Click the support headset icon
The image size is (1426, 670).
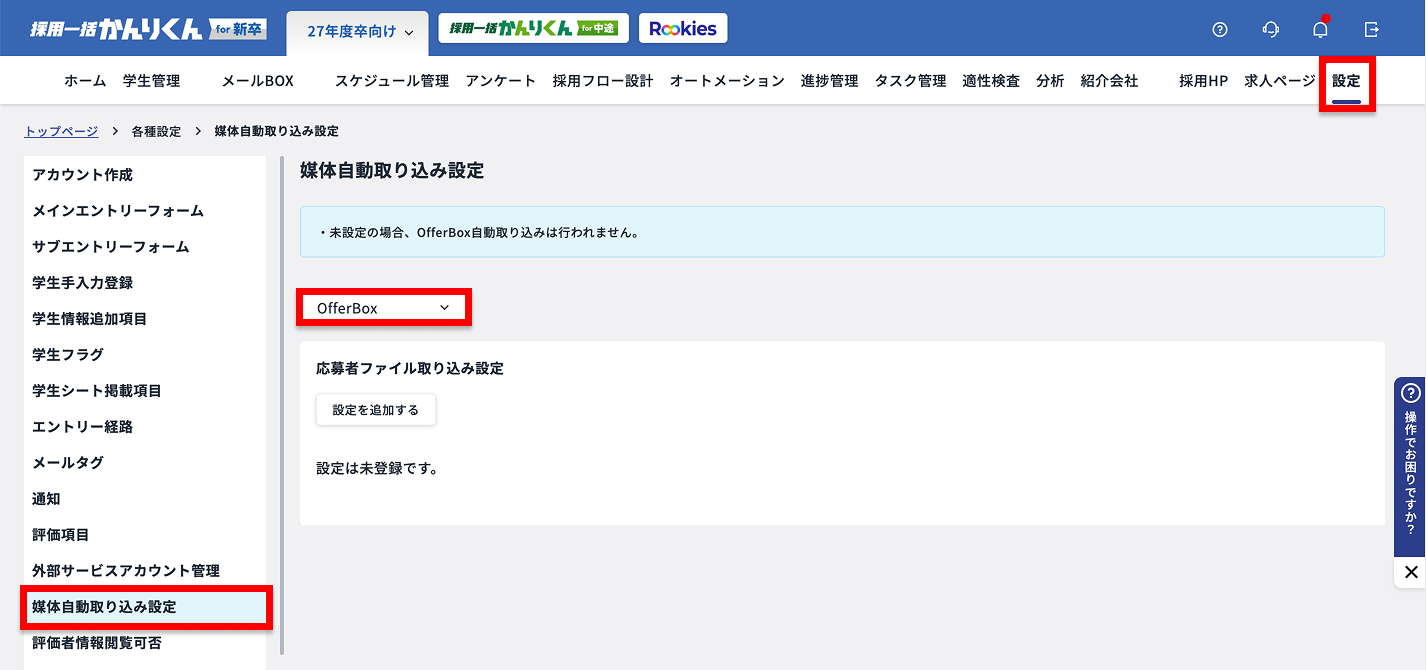pos(1271,29)
